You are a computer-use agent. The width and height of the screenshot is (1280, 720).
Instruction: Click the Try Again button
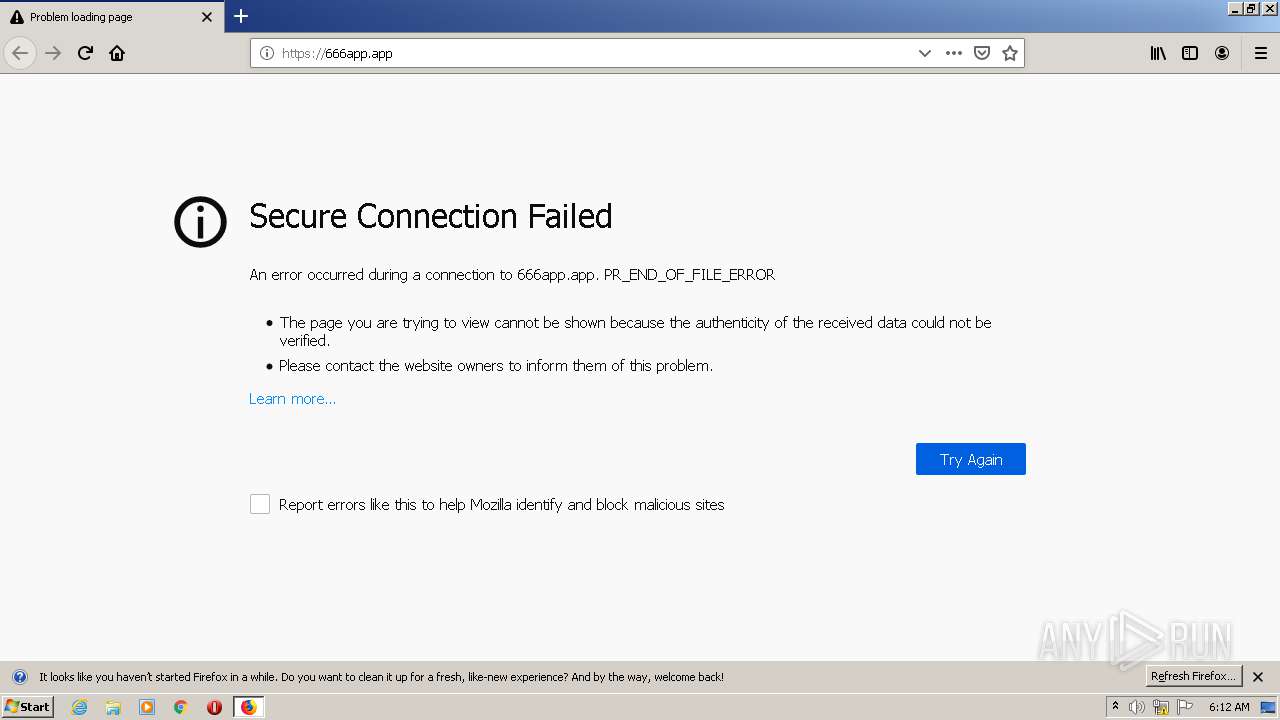pos(970,459)
